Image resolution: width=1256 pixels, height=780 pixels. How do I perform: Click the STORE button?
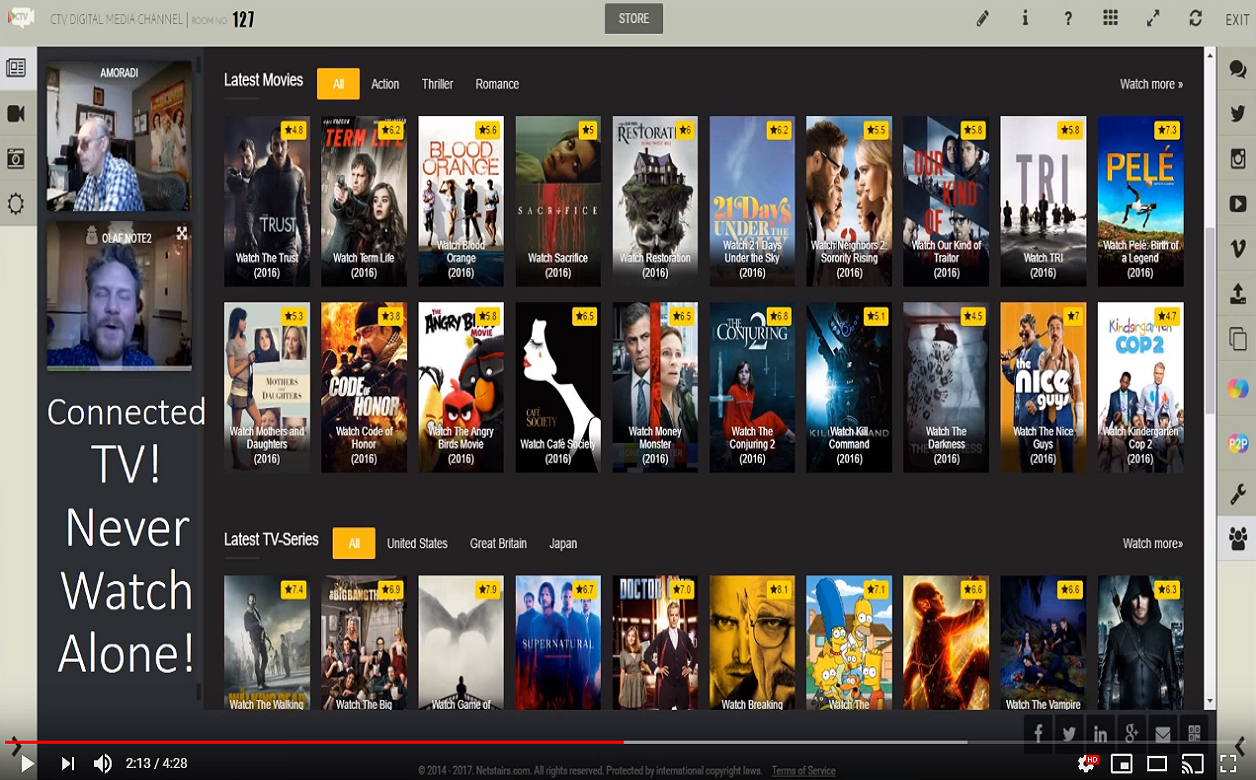(634, 19)
